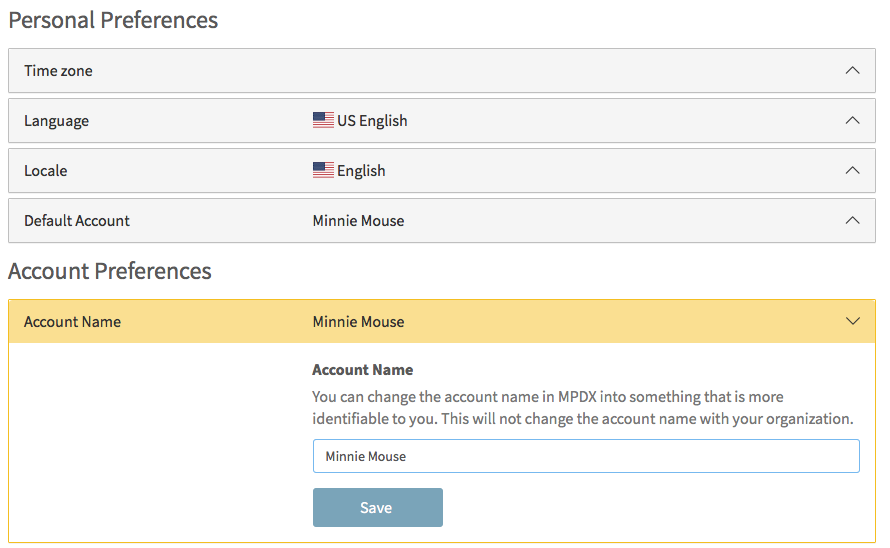The image size is (890, 548).
Task: Click Minnie Mouse in the yellow header
Action: pos(358,322)
